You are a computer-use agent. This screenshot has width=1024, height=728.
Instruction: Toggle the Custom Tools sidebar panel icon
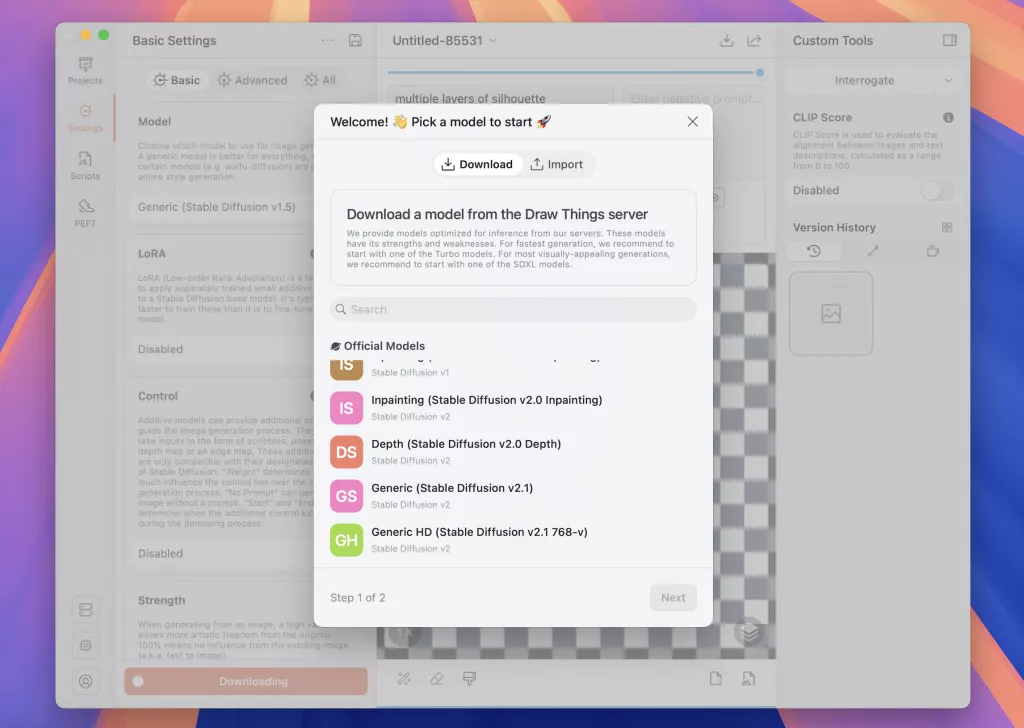[950, 40]
